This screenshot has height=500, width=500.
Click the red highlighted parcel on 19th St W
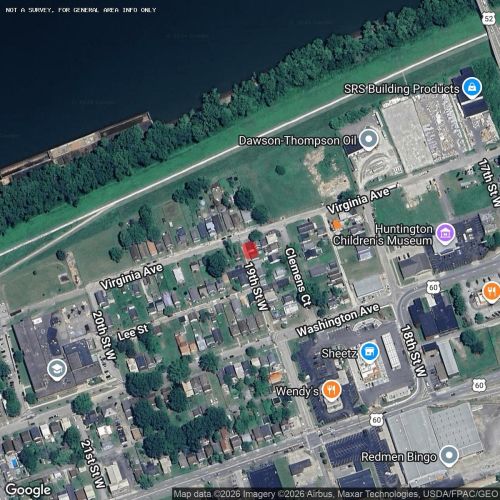(250, 250)
